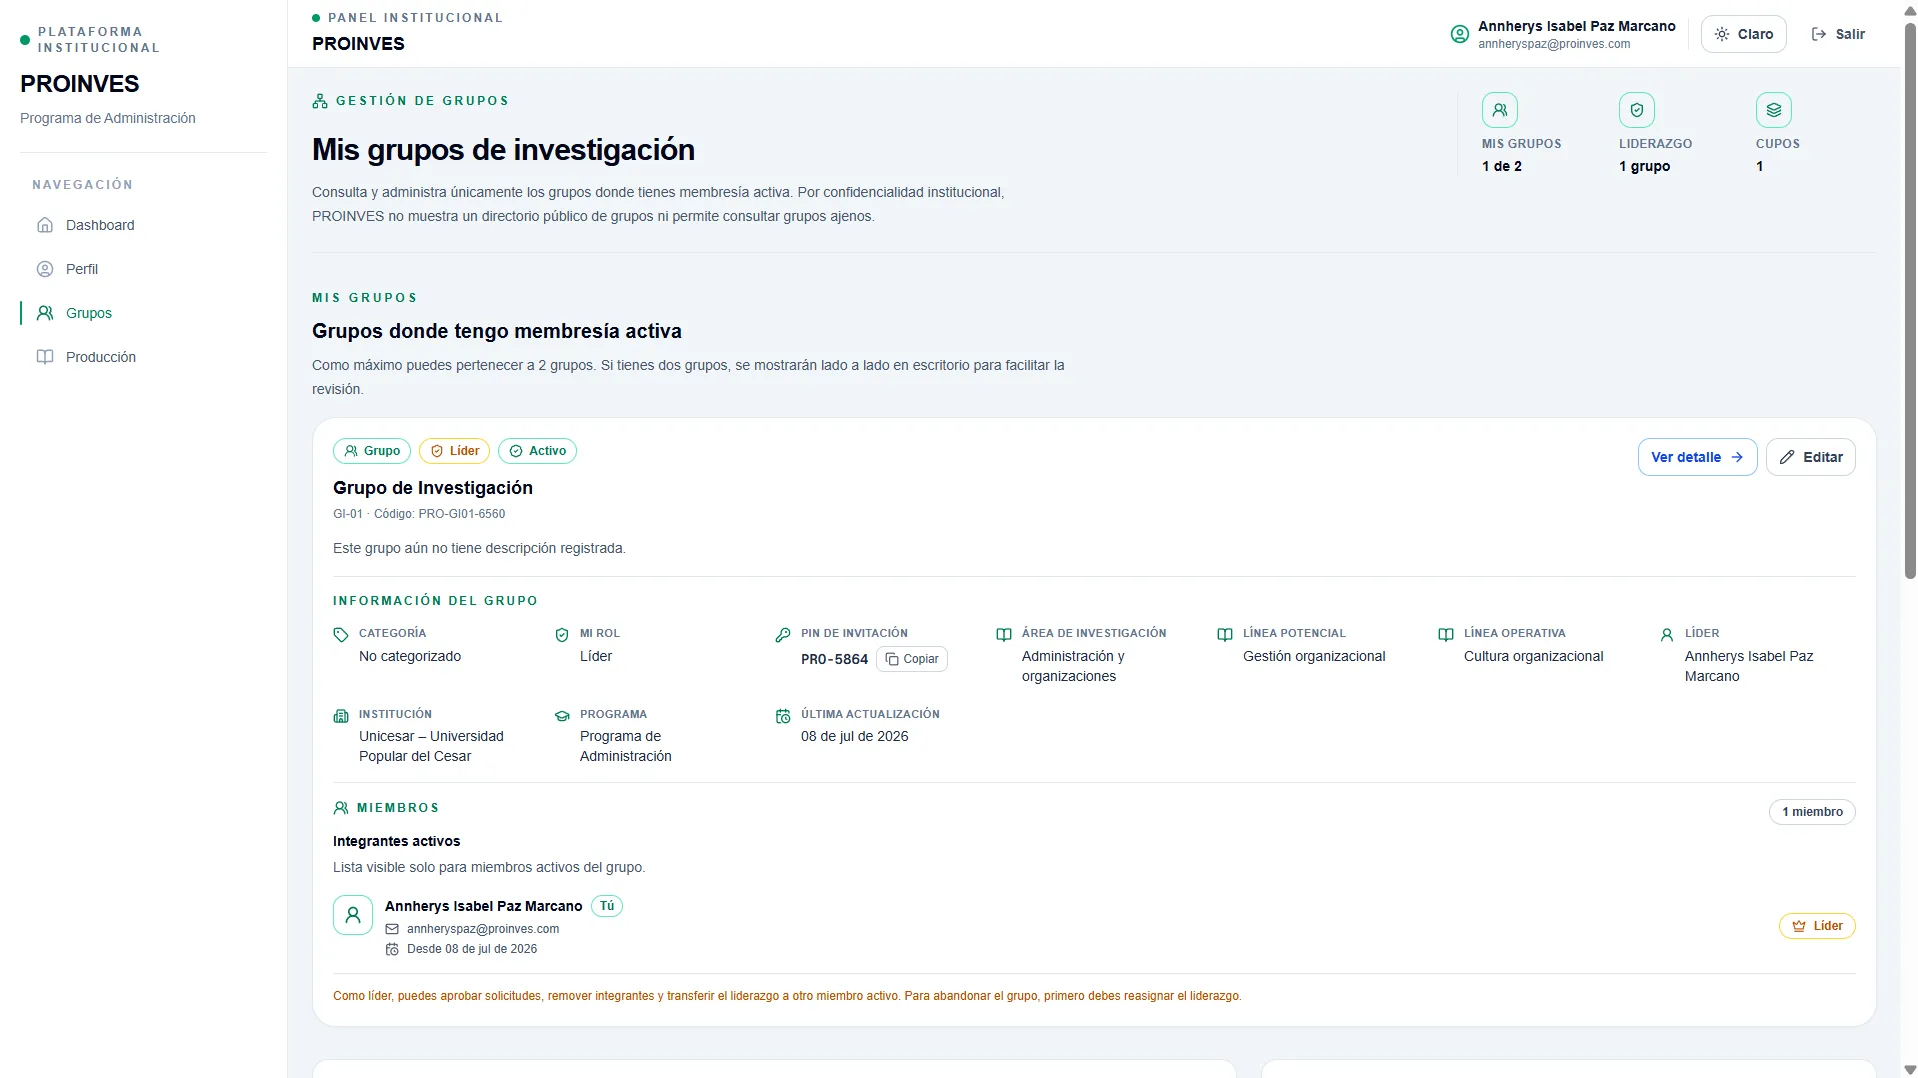Image resolution: width=1918 pixels, height=1078 pixels.
Task: Click Ver detalle button
Action: (x=1697, y=457)
